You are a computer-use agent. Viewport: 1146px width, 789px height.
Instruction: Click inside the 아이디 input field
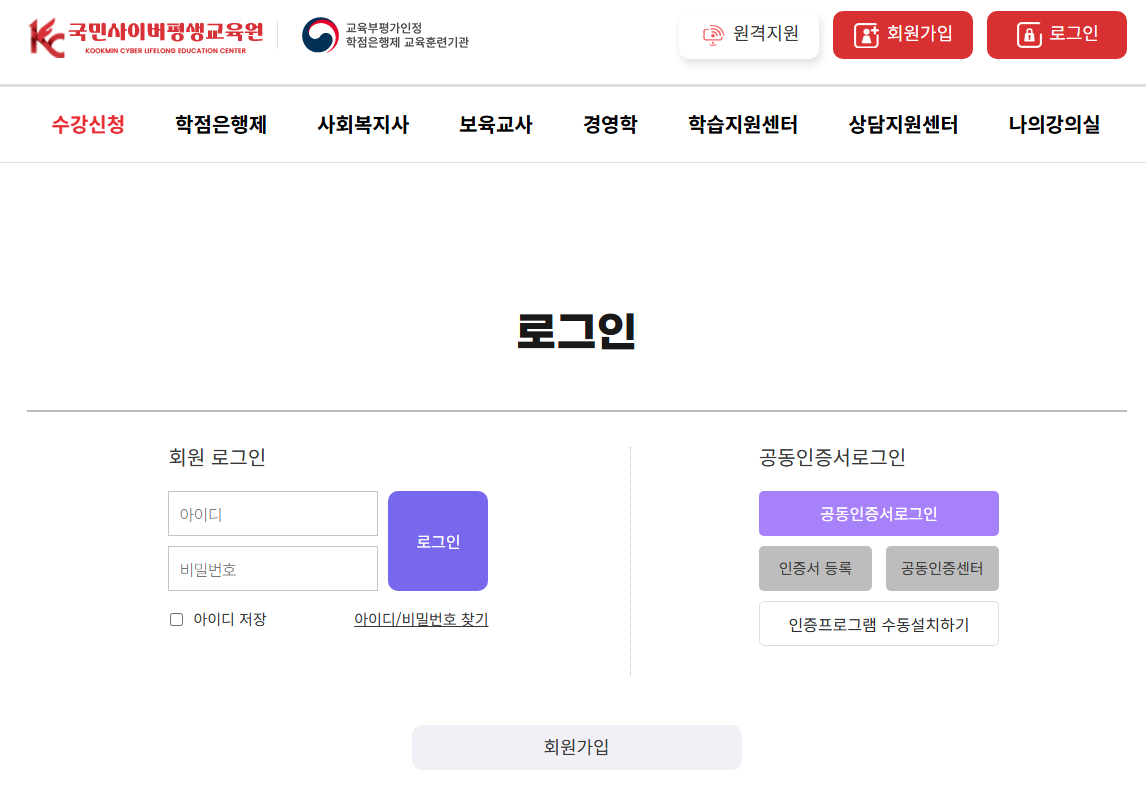coord(272,513)
